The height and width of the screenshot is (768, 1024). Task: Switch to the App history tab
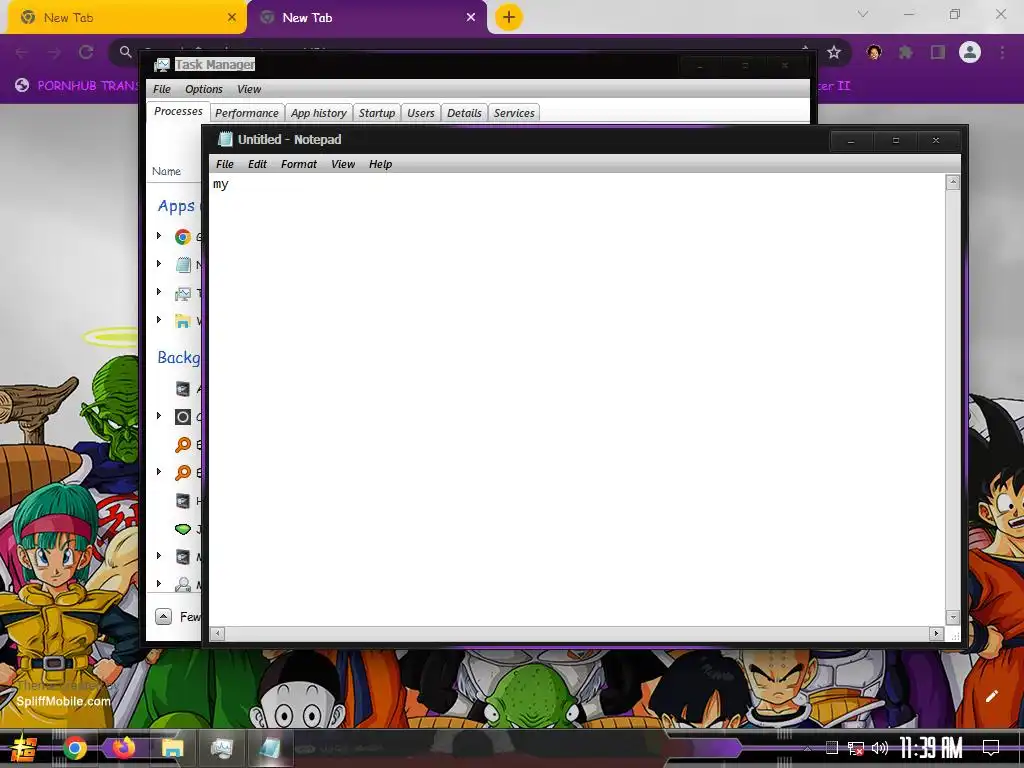(x=319, y=113)
